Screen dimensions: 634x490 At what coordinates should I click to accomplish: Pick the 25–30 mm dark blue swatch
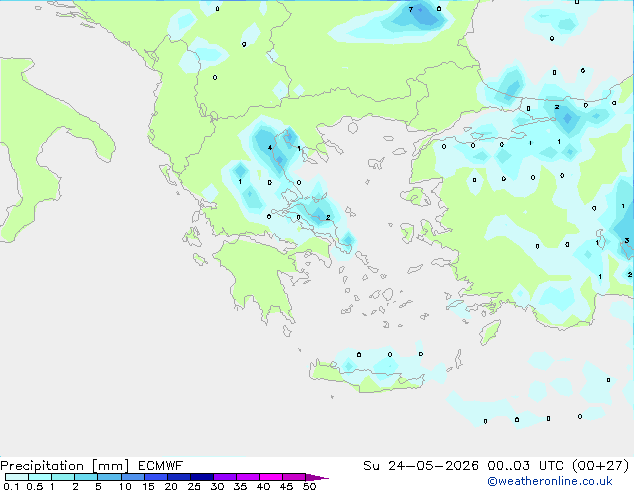tap(201, 477)
